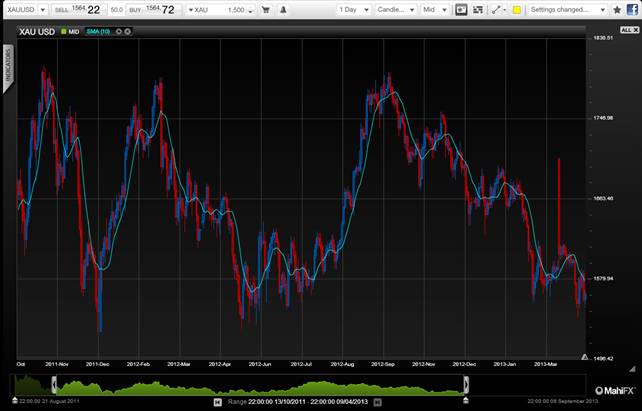Screen dimensions: 642x411
Task: Click the left range handle on navigator
Action: coord(14,385)
